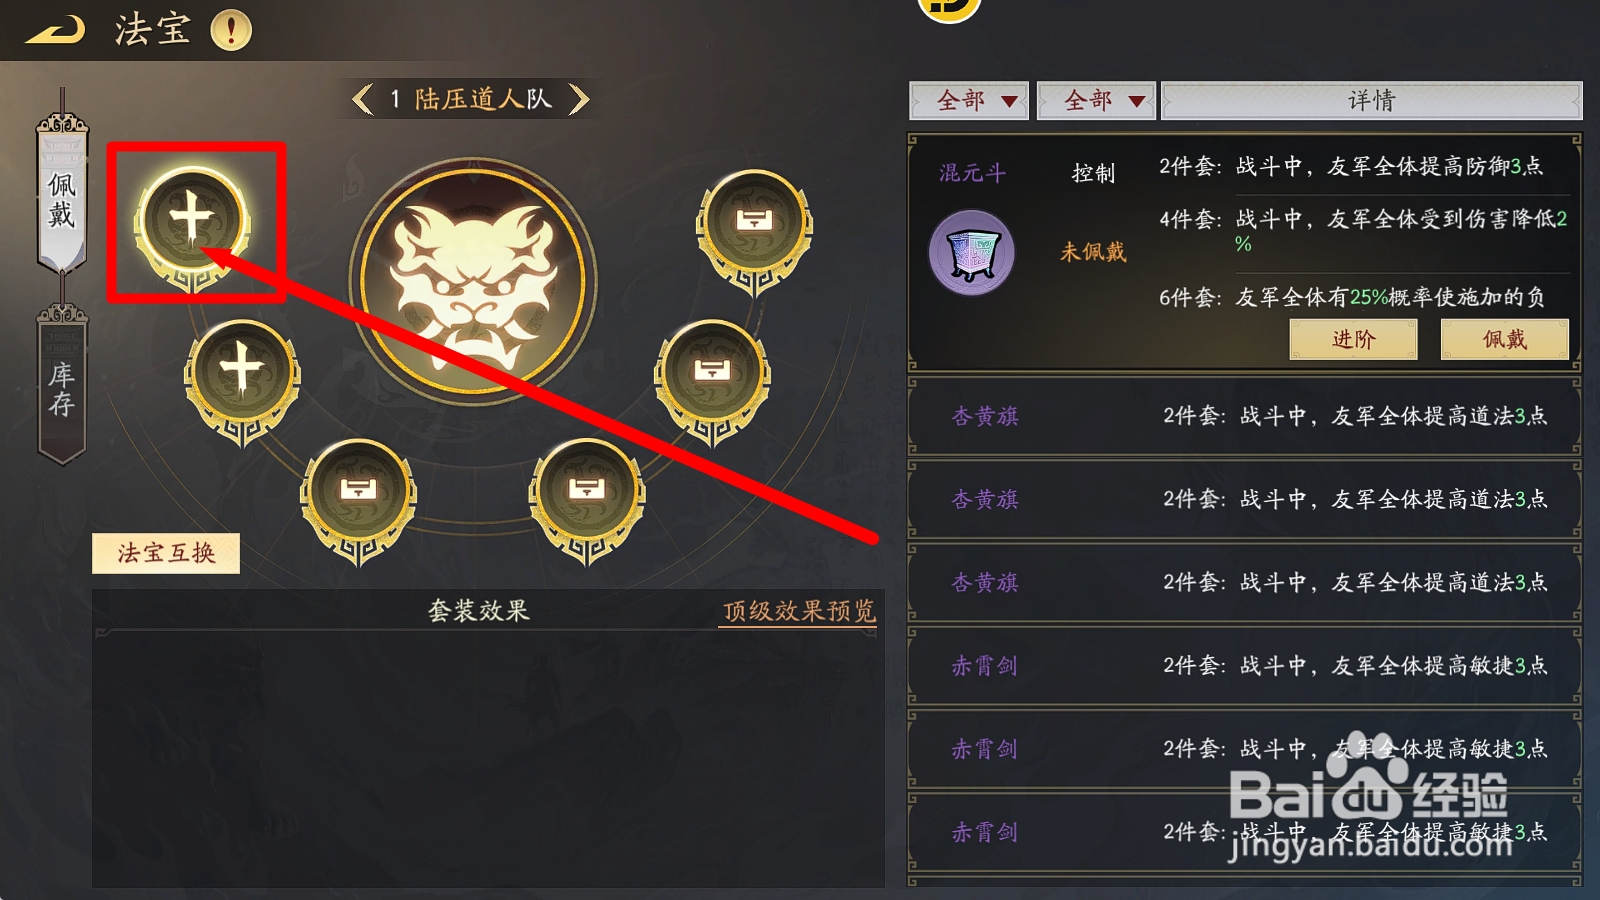
Task: Expand the first 全部 filter dropdown
Action: pyautogui.click(x=969, y=101)
